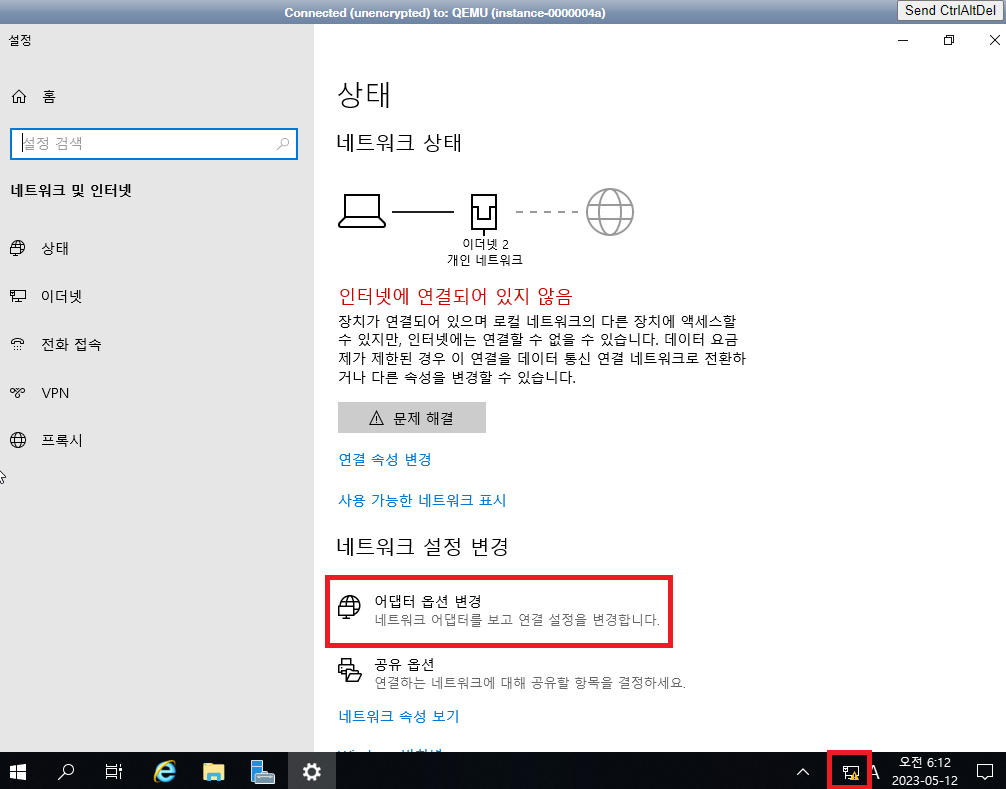The width and height of the screenshot is (1006, 789).
Task: Click the 프록시 globe icon in sidebar
Action: (18, 440)
